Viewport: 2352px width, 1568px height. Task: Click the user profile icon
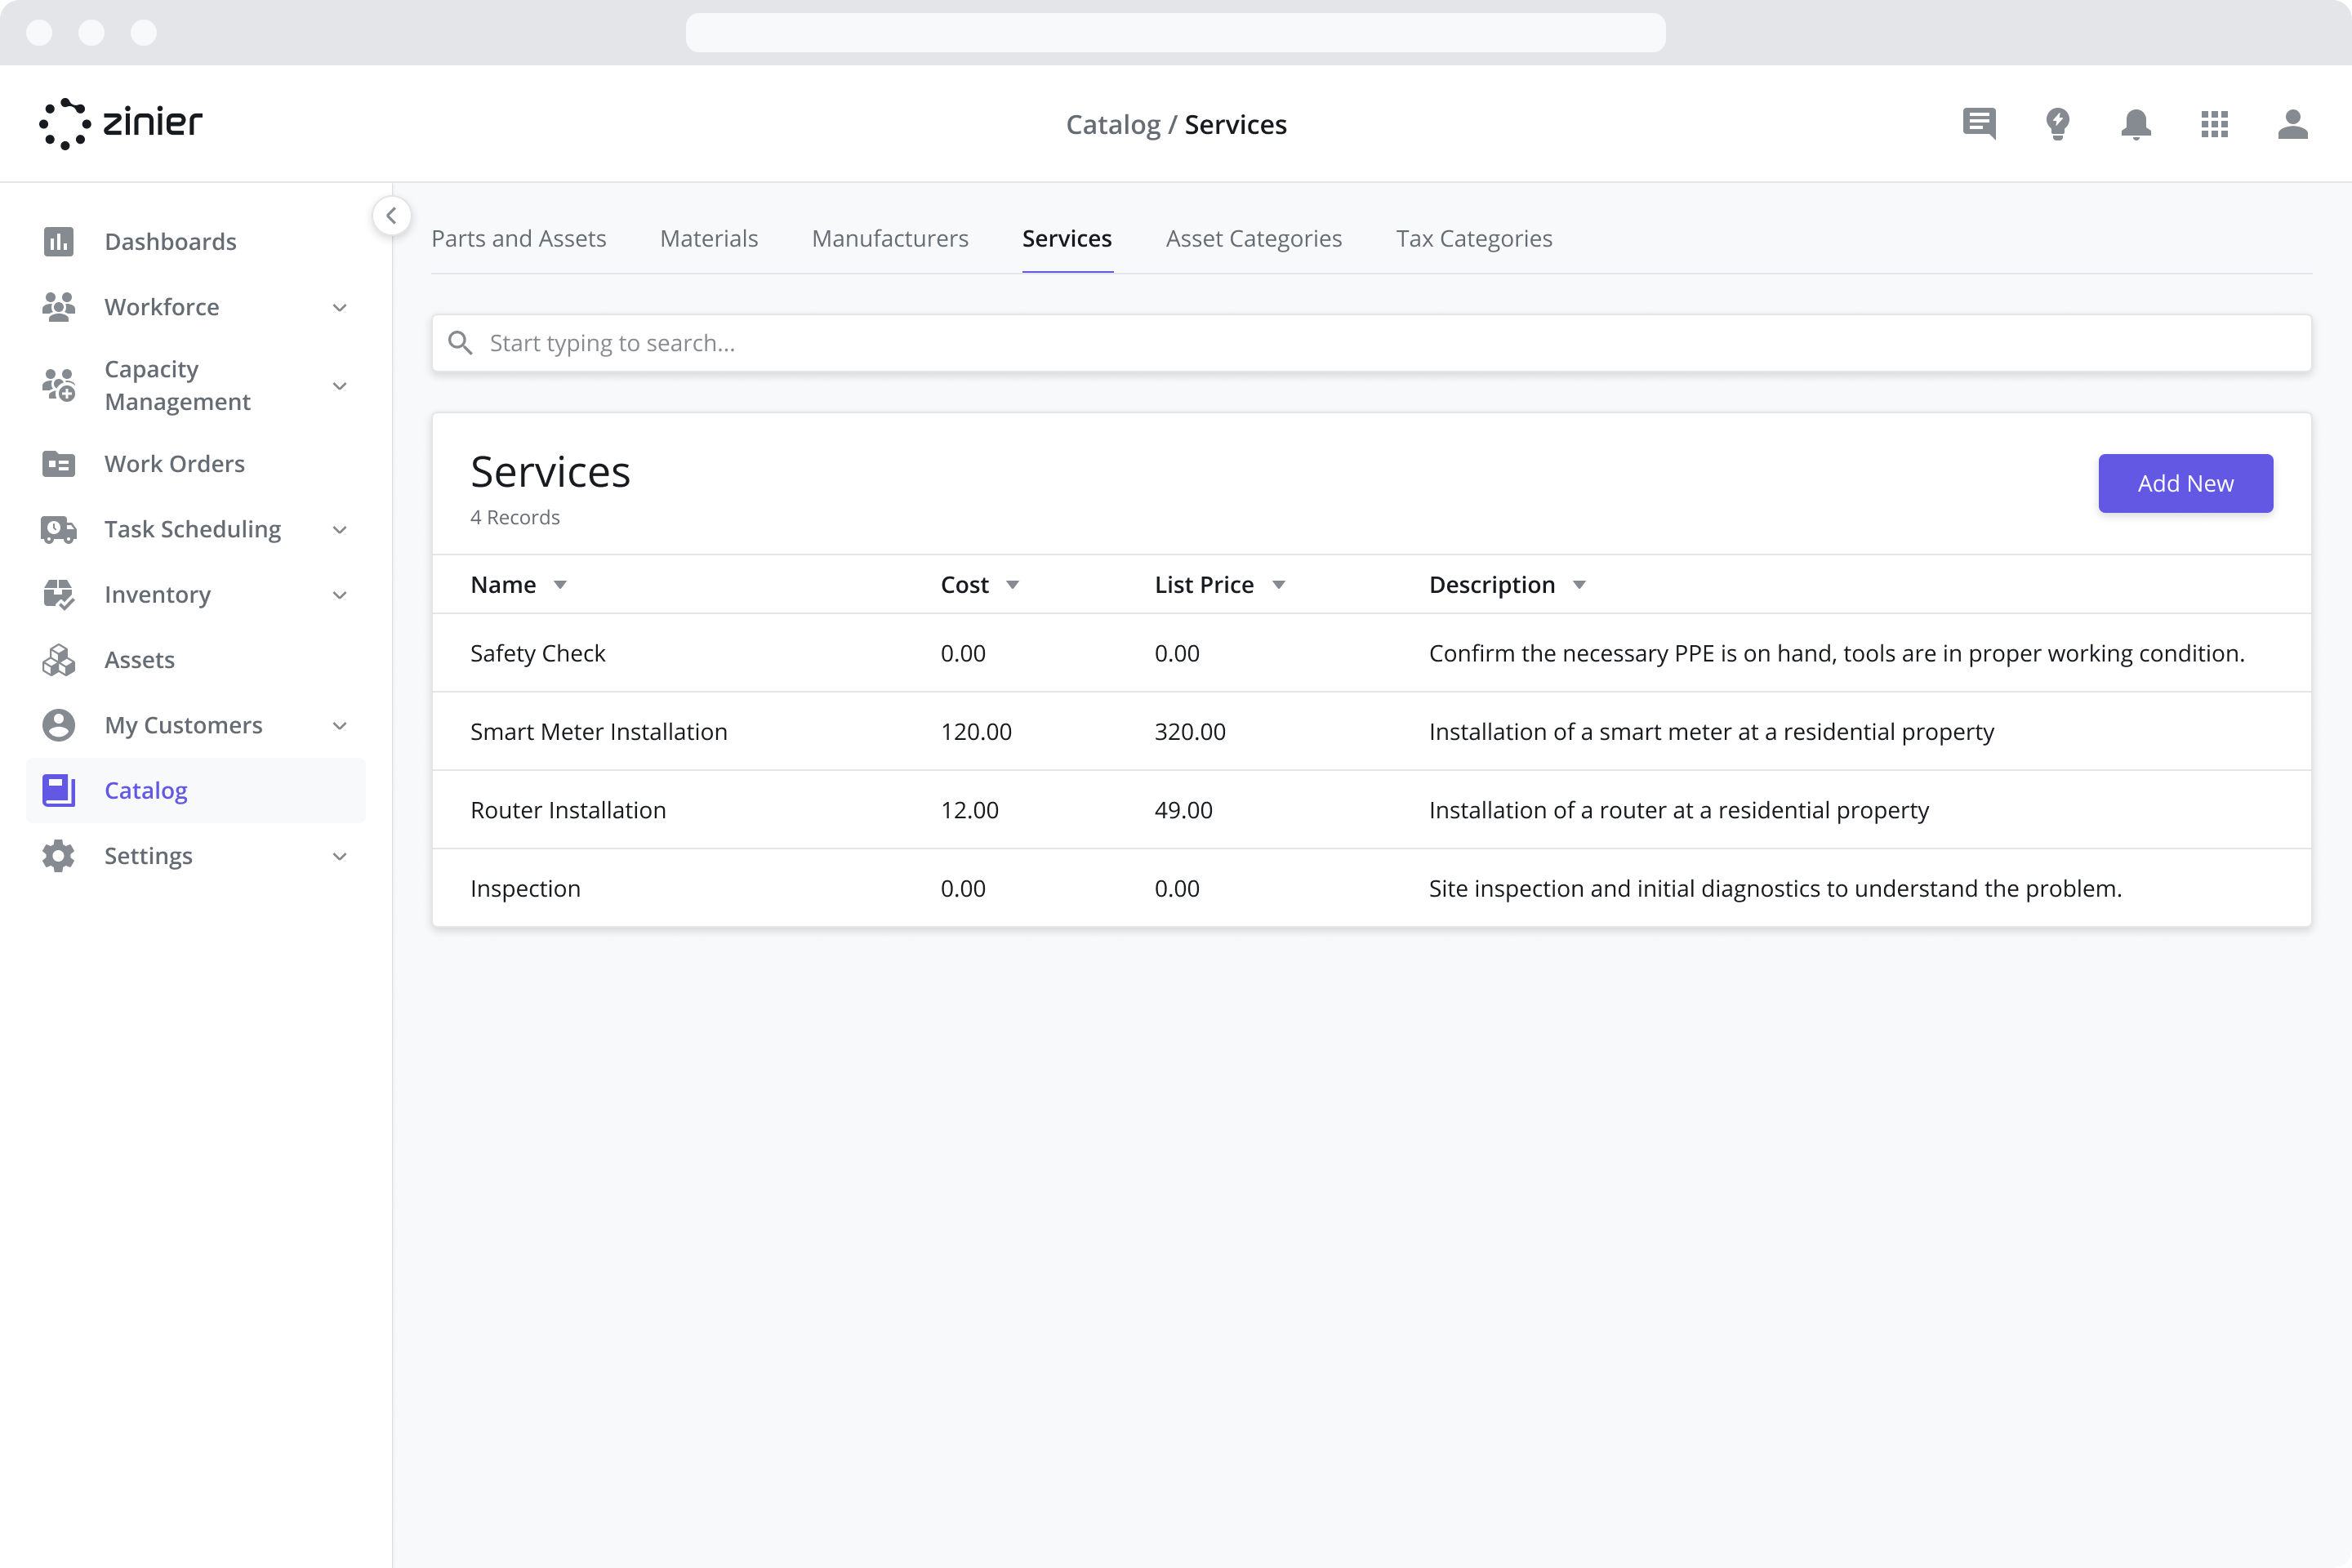[2294, 124]
